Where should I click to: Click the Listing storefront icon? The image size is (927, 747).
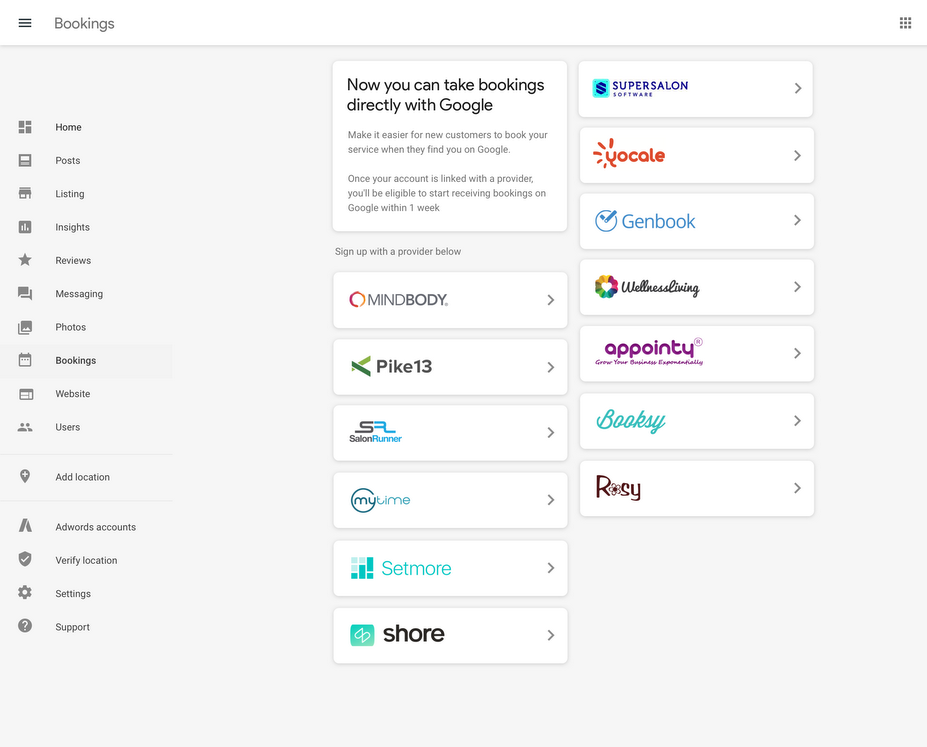[25, 193]
